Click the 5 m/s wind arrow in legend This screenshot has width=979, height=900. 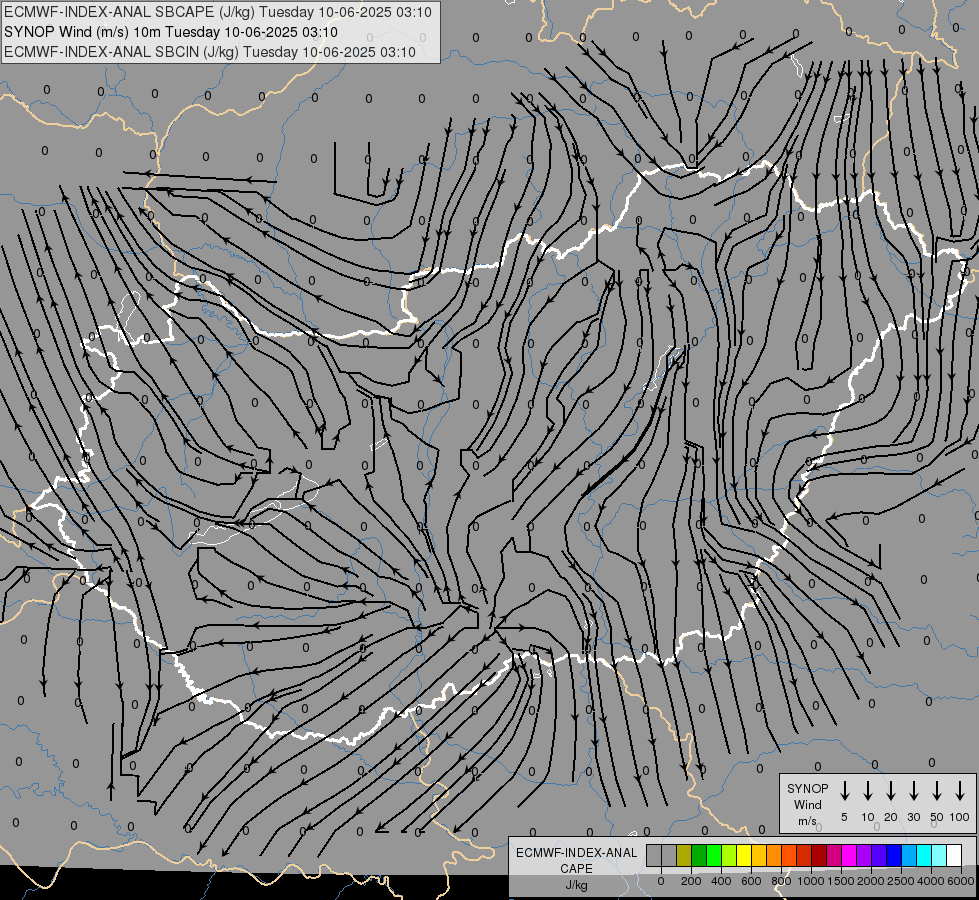tap(844, 790)
